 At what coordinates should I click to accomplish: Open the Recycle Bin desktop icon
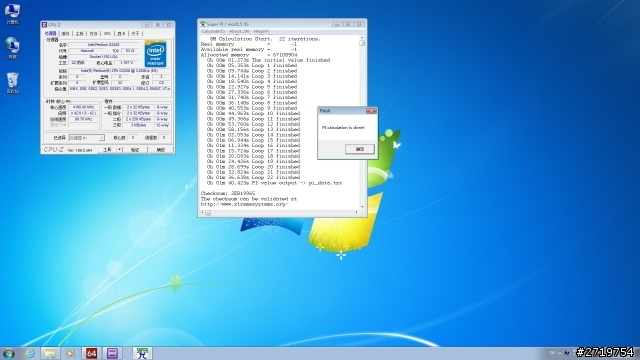coord(12,83)
